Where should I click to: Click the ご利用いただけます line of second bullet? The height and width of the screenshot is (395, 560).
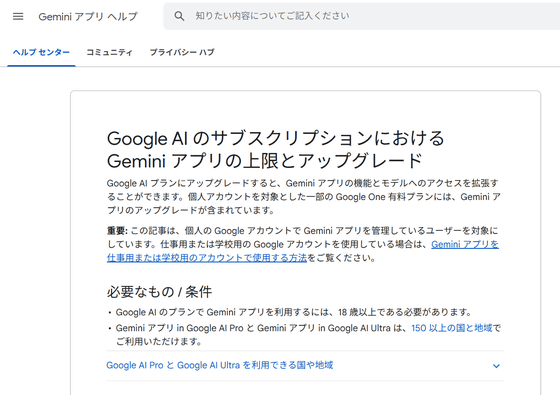click(159, 341)
